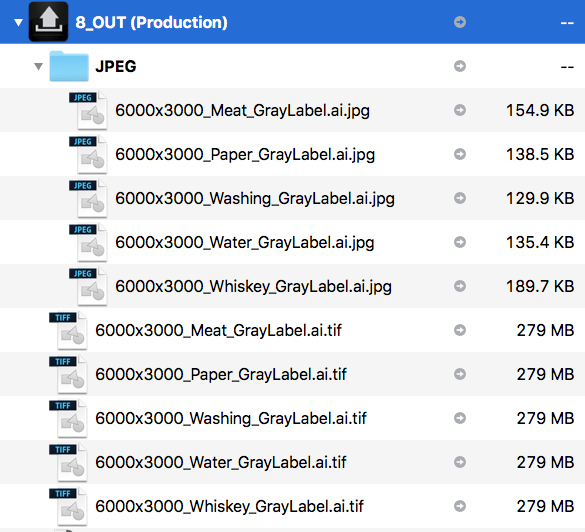Select 6000x3000_Washing_GrayLabel.ai.jpg file

pos(255,198)
